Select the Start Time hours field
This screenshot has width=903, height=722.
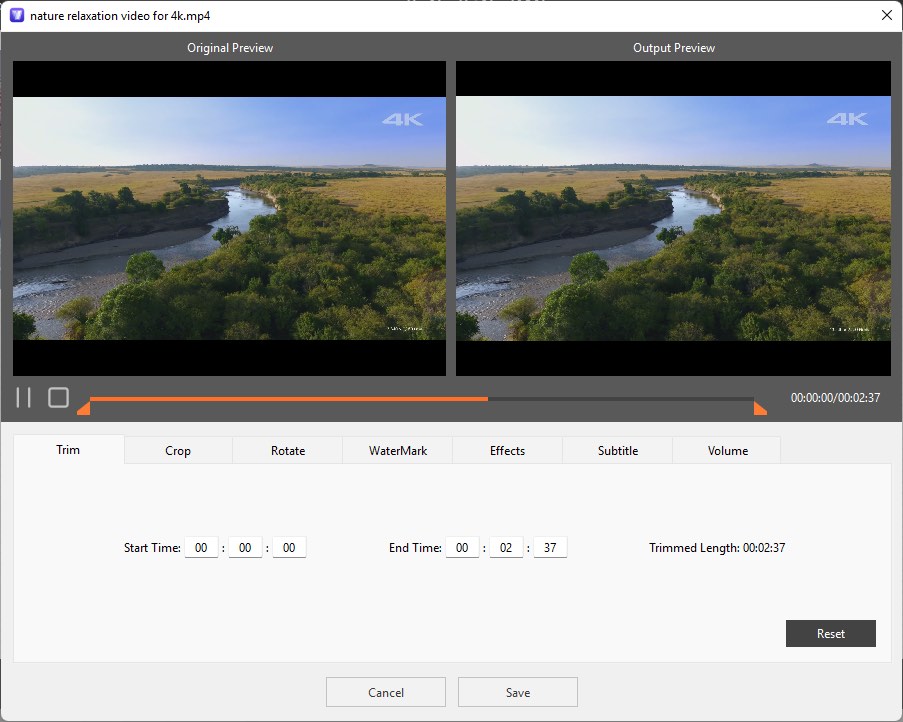pos(201,547)
